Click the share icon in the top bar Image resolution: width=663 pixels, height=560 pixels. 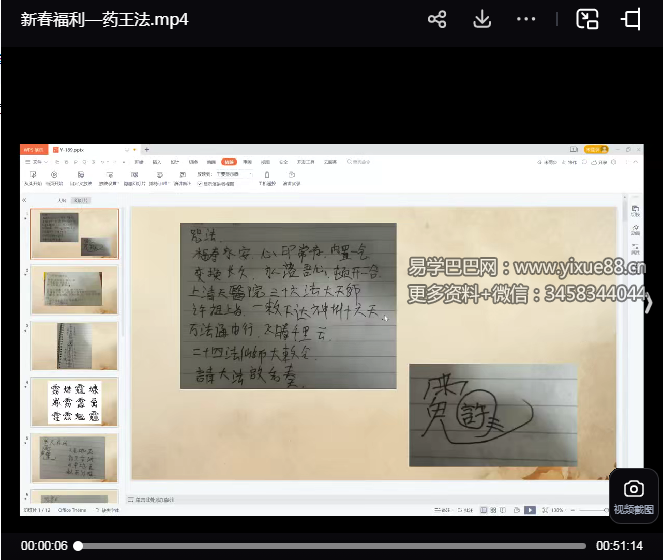(x=436, y=19)
